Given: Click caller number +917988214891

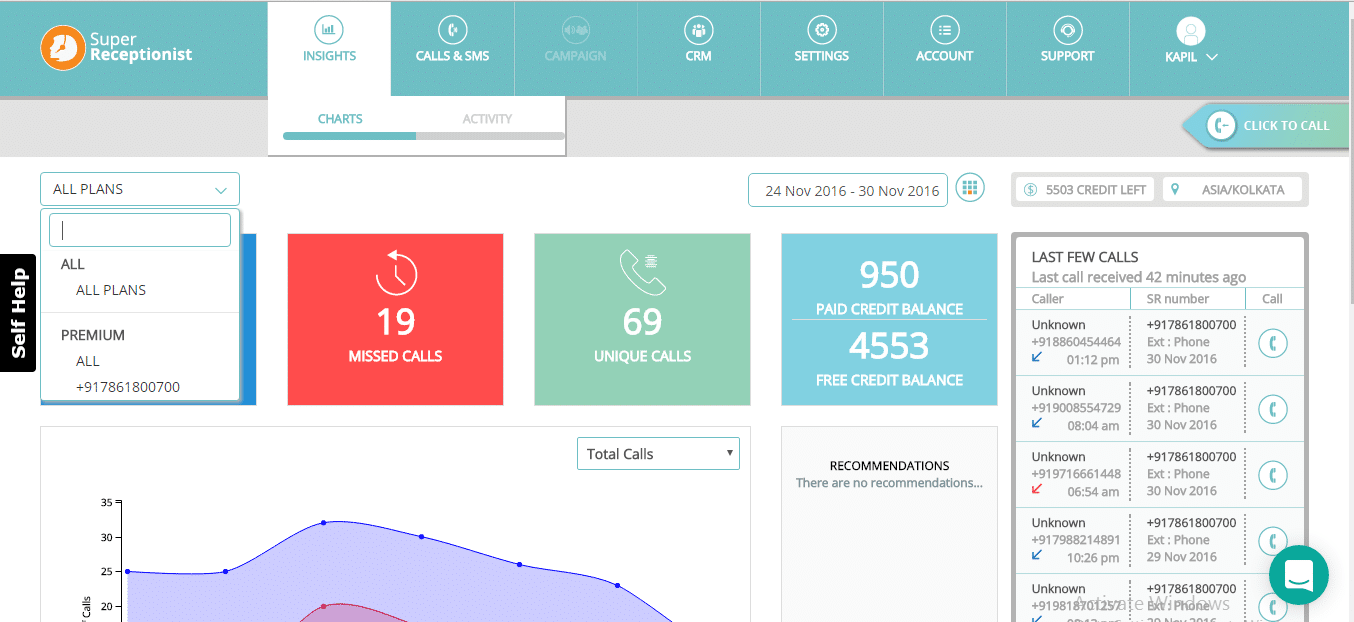Looking at the screenshot, I should click(x=1076, y=540).
